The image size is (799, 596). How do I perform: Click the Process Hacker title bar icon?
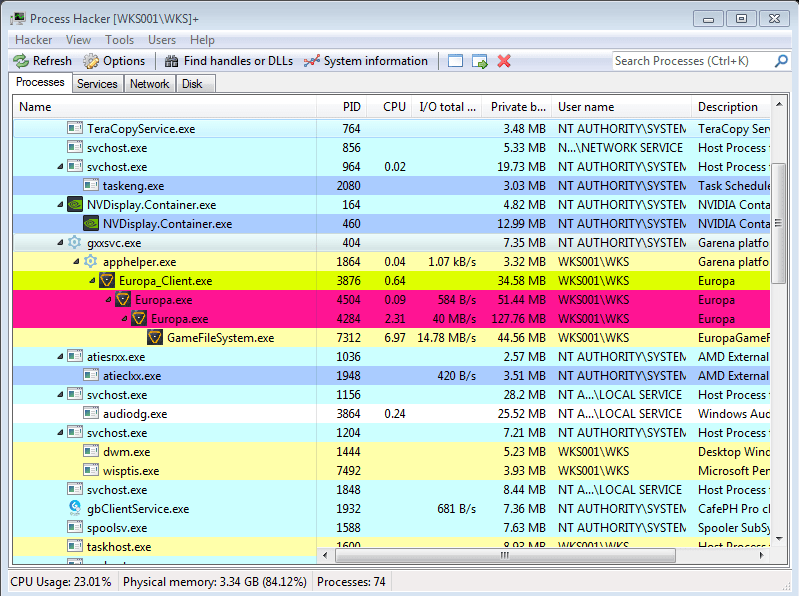coord(17,19)
